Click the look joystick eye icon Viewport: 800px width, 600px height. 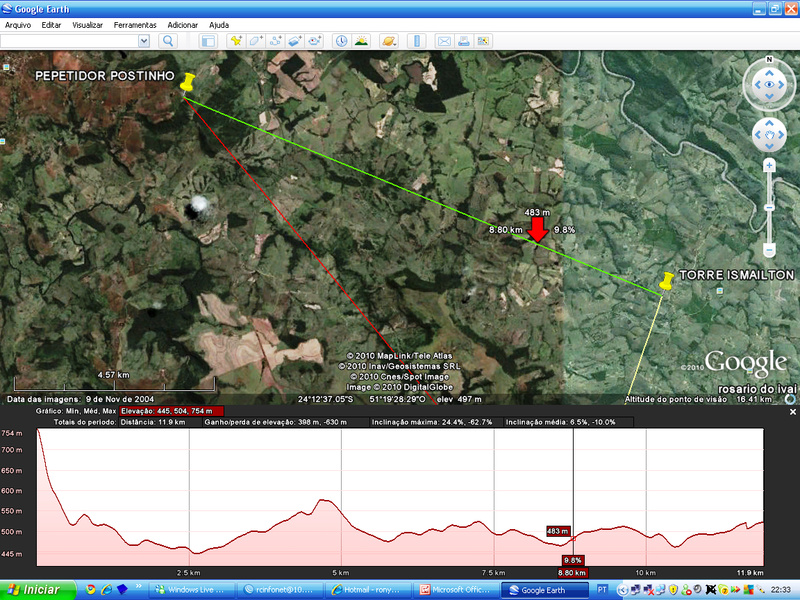pyautogui.click(x=769, y=85)
